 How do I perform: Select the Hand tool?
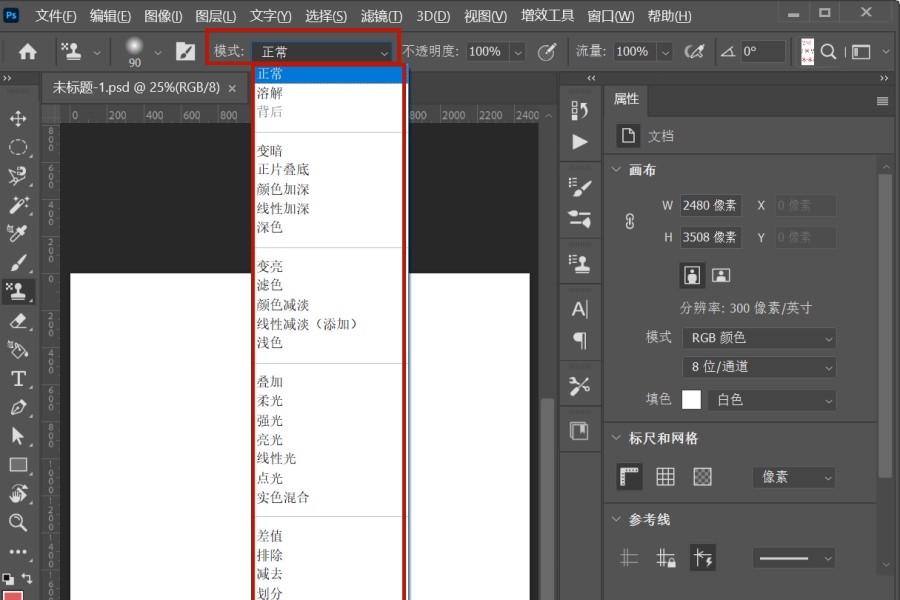(18, 493)
